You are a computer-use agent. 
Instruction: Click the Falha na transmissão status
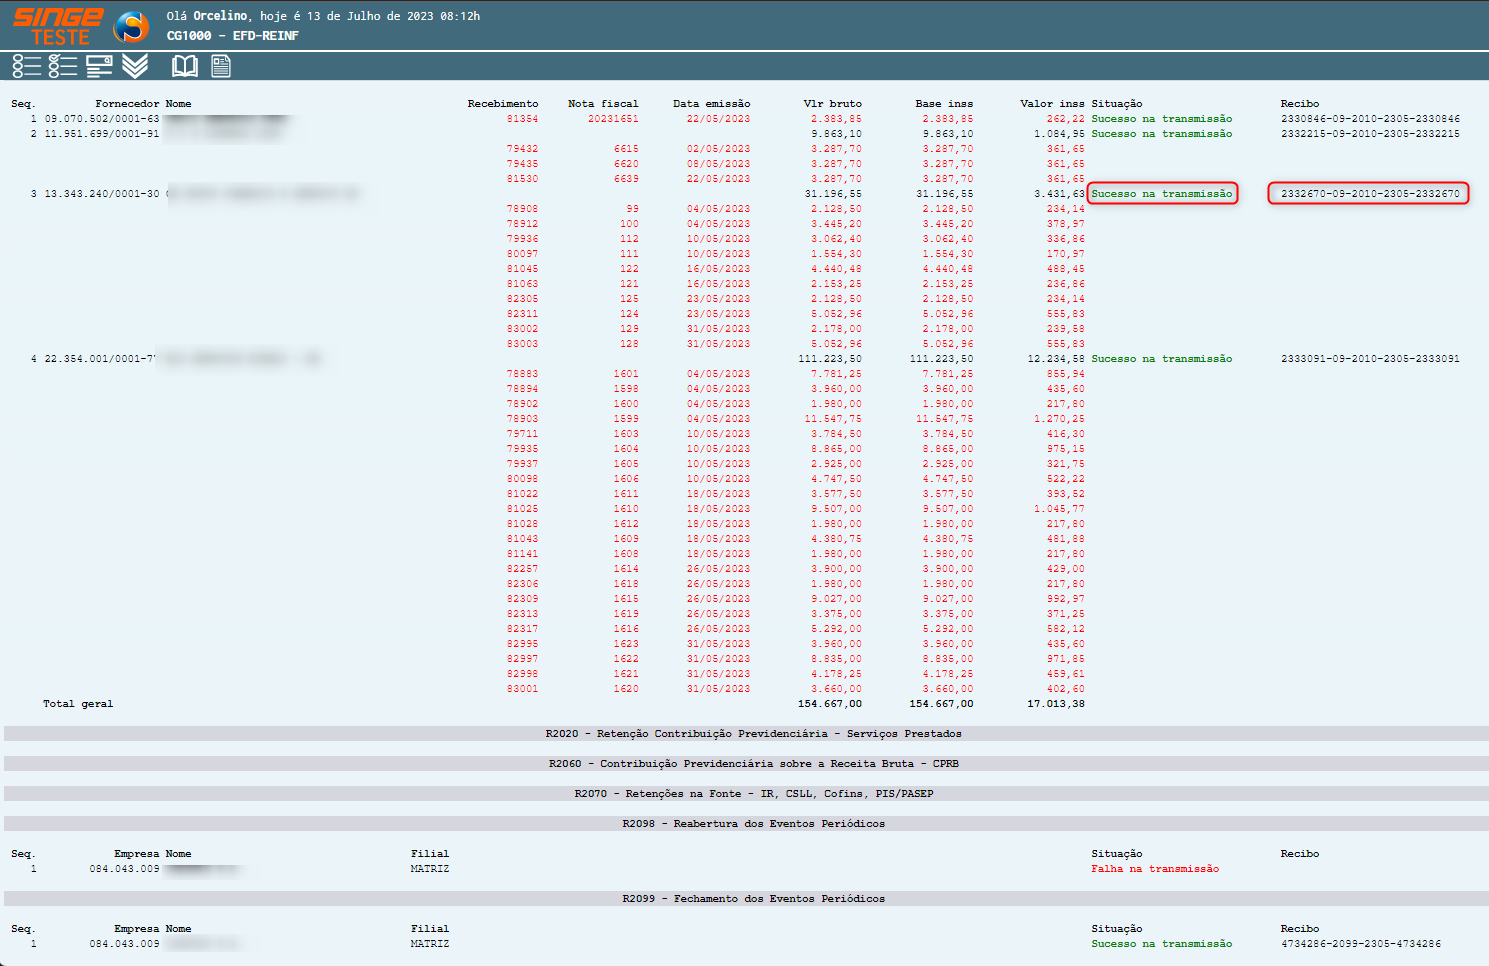coord(1154,869)
